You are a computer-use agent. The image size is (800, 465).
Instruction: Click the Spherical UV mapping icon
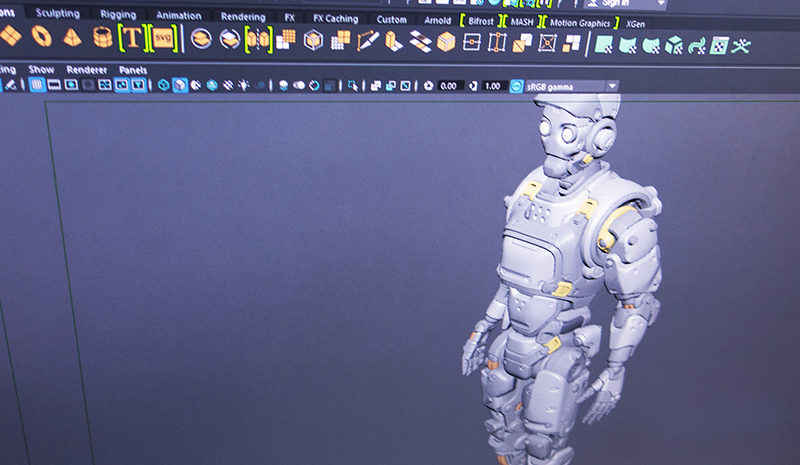coord(651,46)
